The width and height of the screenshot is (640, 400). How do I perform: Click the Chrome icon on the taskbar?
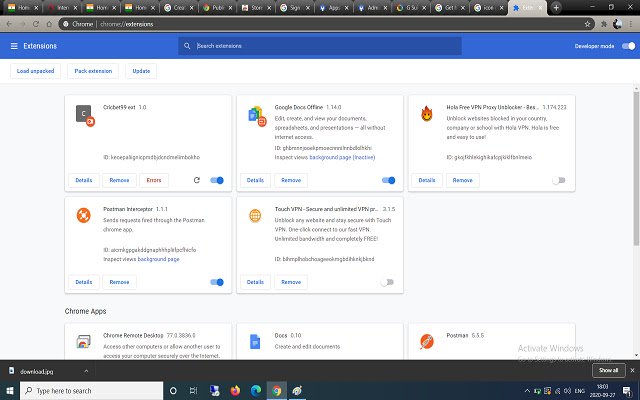pos(277,391)
